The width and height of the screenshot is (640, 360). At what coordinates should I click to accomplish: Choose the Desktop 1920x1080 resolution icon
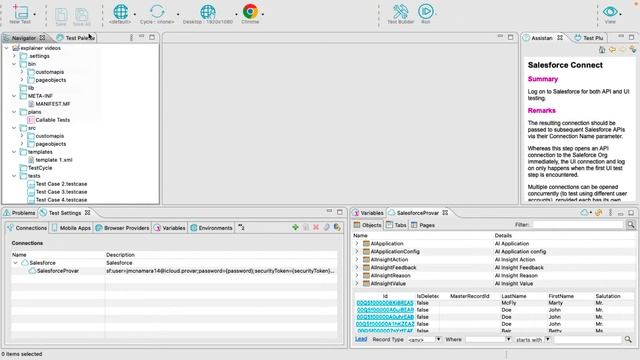(208, 12)
